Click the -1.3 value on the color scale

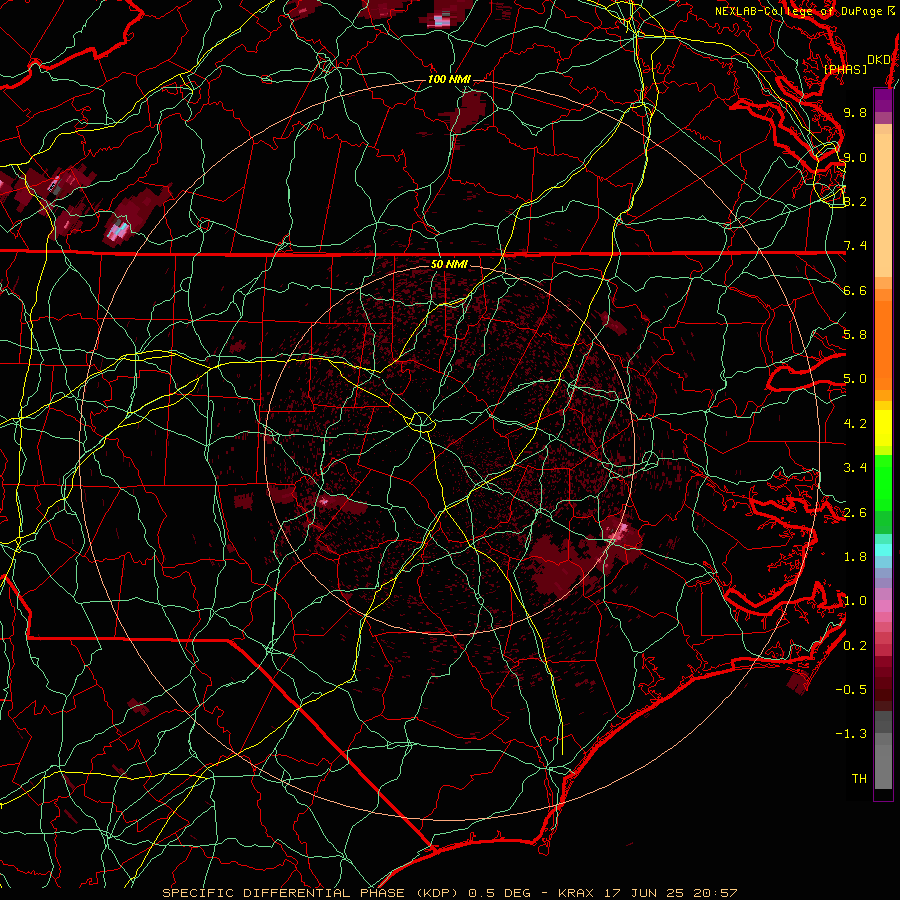pos(851,734)
